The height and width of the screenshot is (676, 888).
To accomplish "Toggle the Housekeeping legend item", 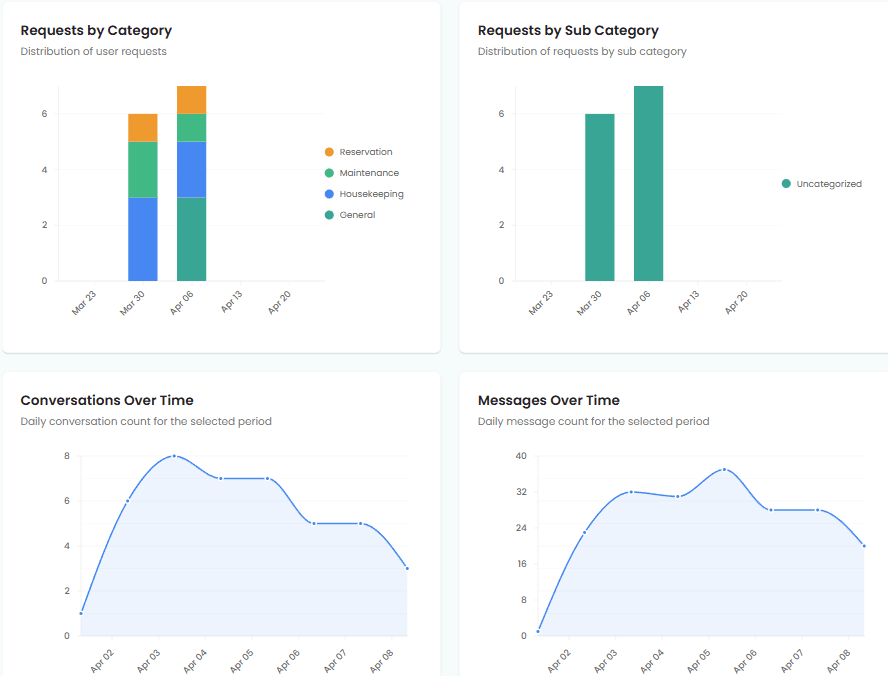I will 364,194.
